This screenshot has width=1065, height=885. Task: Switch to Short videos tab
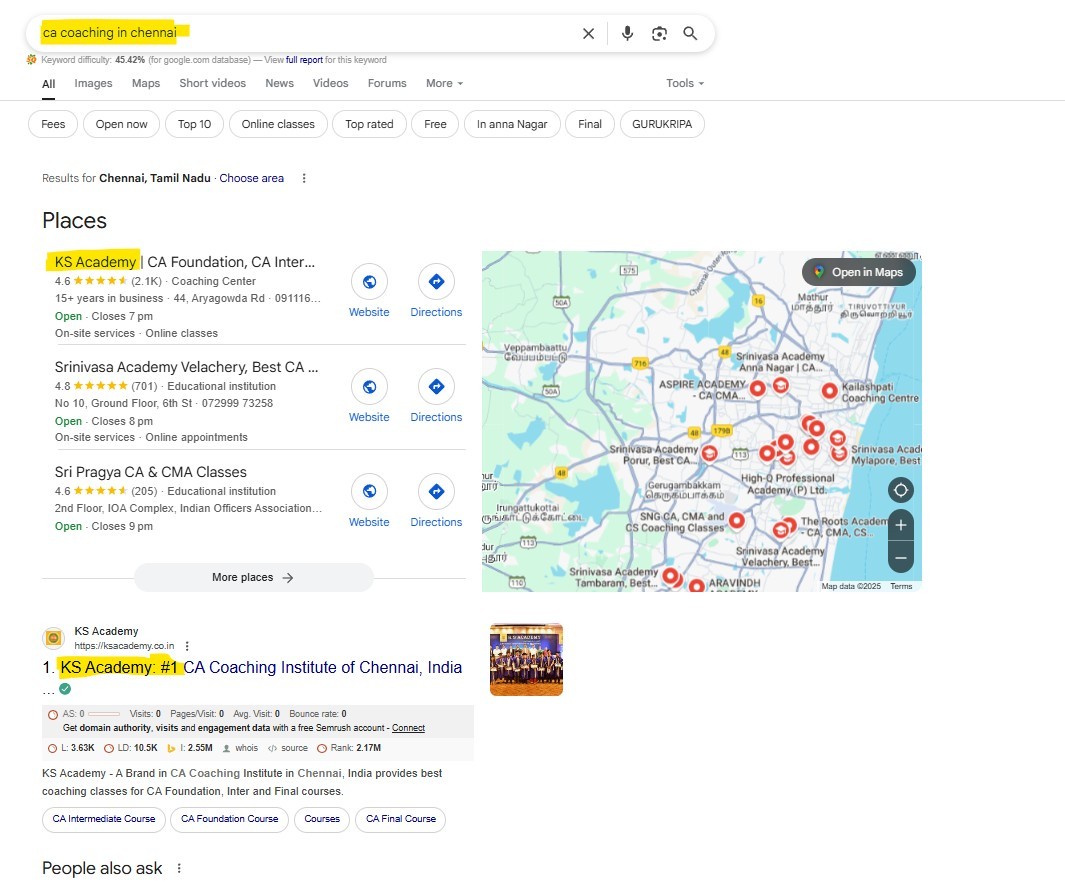pos(213,83)
